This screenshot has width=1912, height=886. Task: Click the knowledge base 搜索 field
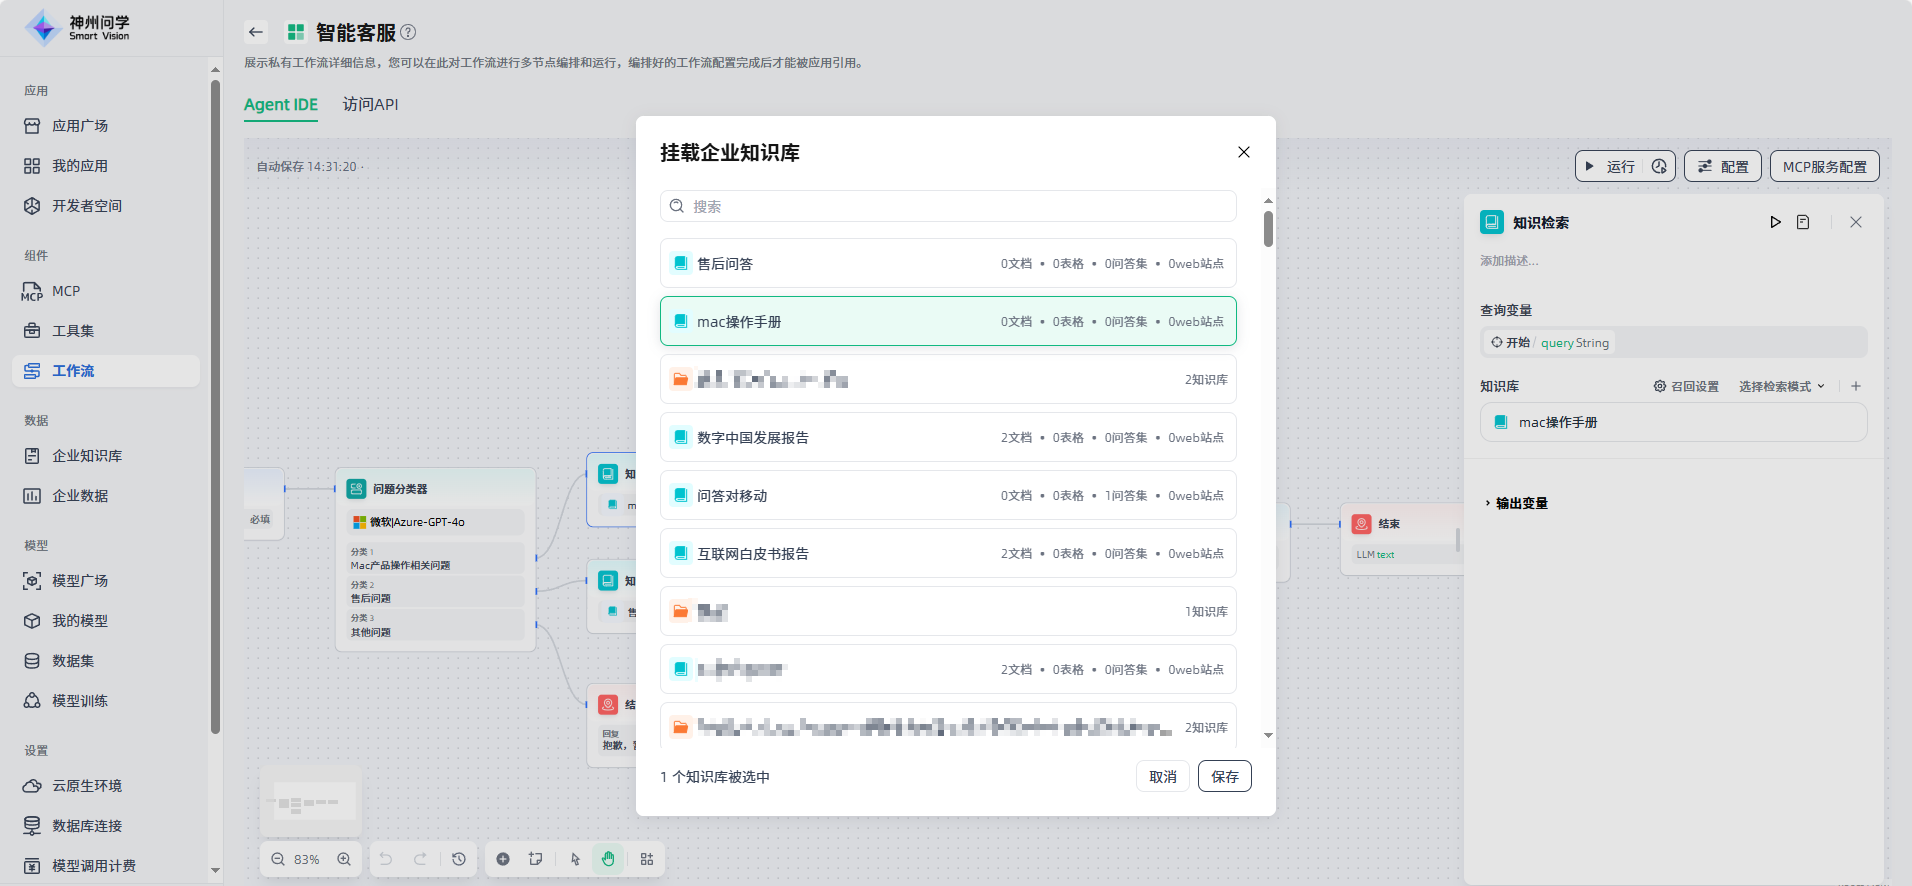point(947,207)
